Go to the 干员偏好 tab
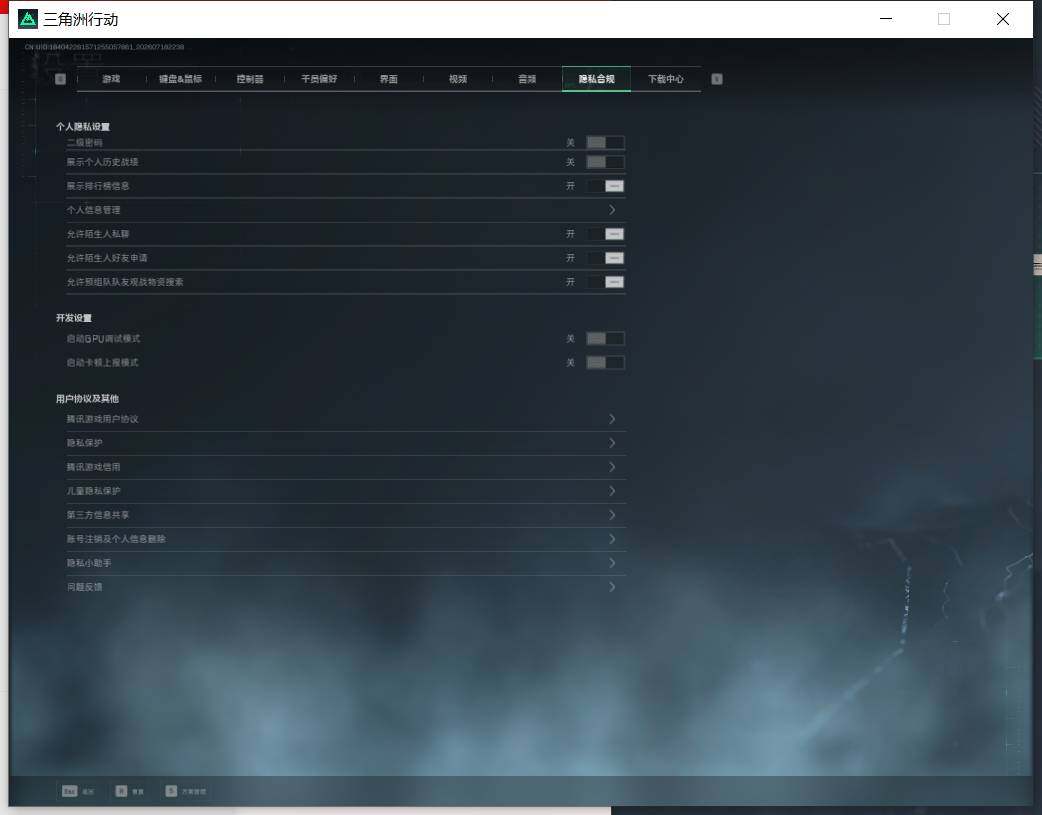This screenshot has width=1042, height=815. (319, 79)
